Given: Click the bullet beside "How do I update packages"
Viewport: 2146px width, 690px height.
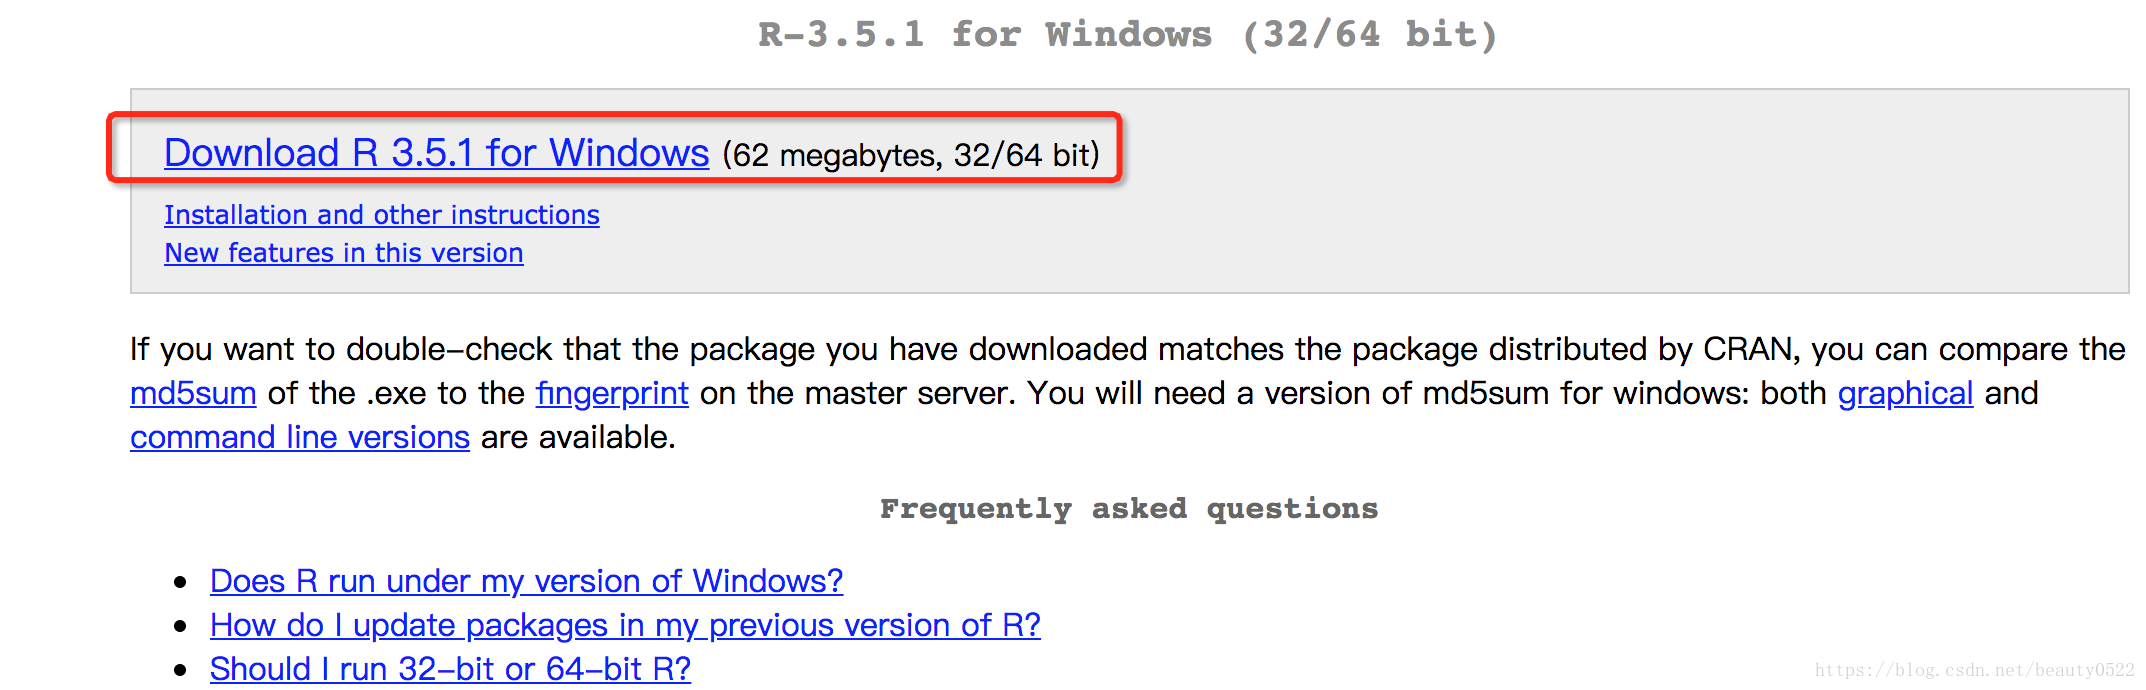Looking at the screenshot, I should coord(180,626).
